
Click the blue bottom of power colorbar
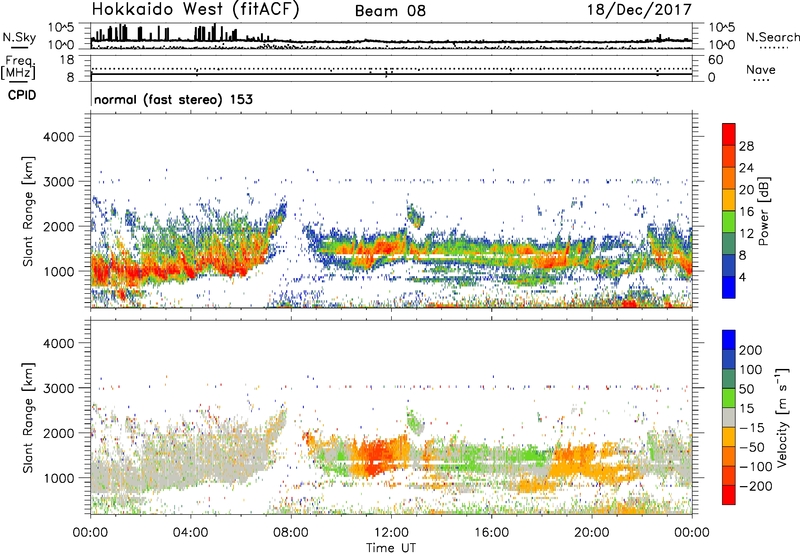(728, 287)
